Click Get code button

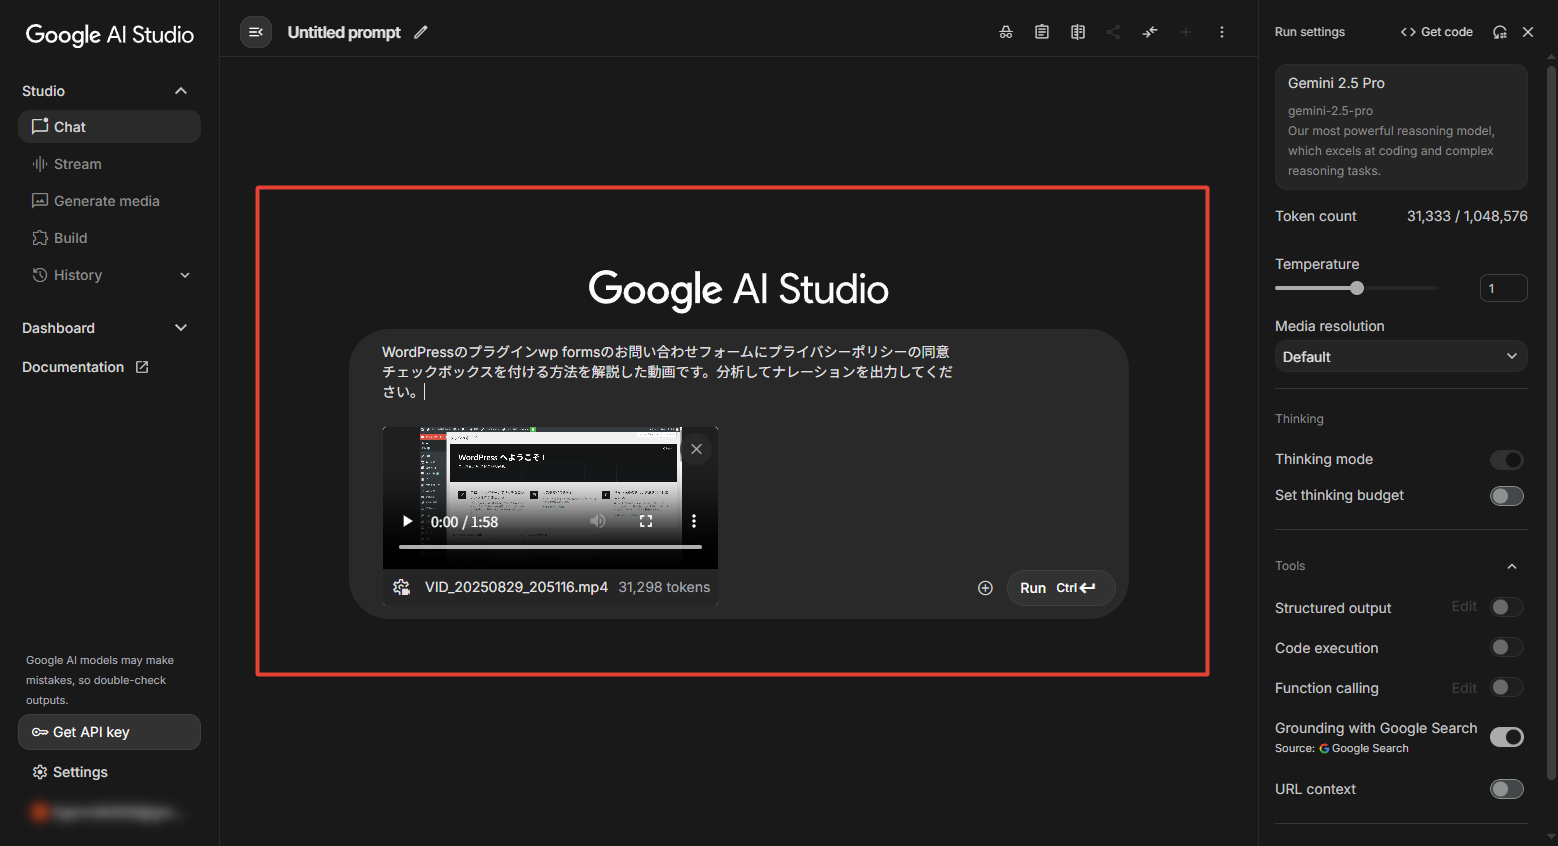pos(1436,32)
